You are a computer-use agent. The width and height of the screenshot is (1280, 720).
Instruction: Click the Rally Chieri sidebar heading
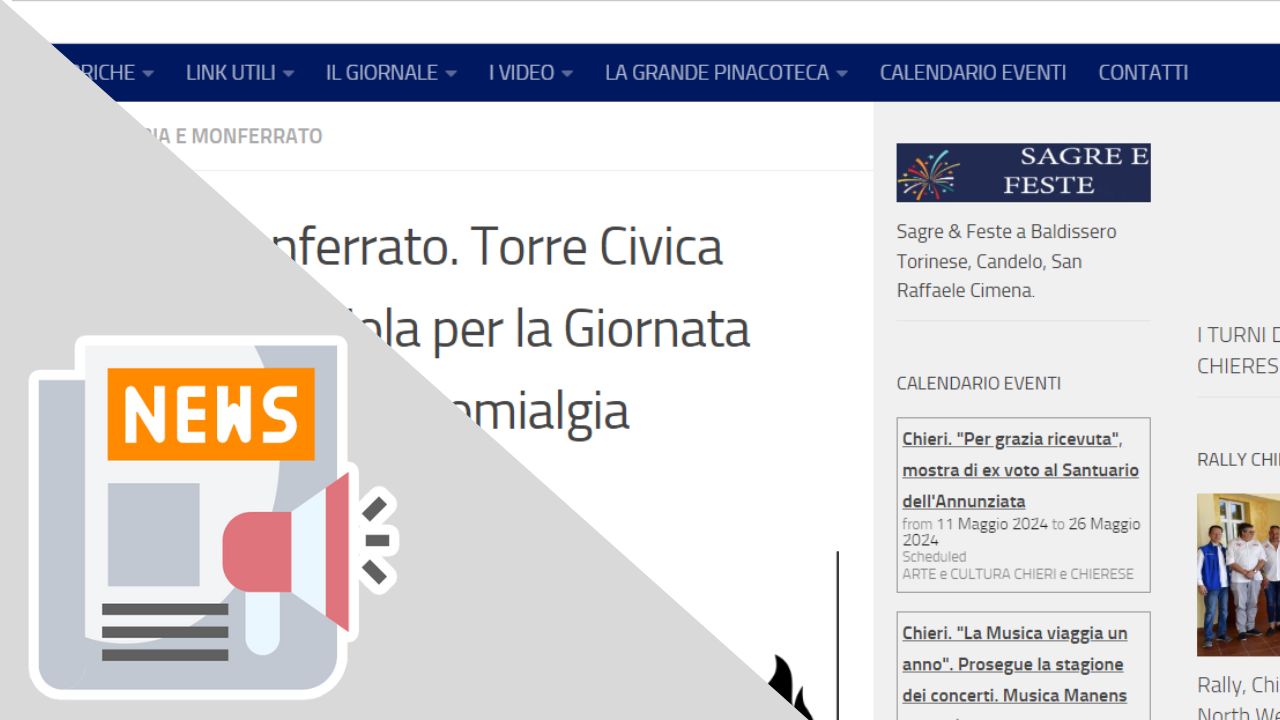pyautogui.click(x=1238, y=459)
